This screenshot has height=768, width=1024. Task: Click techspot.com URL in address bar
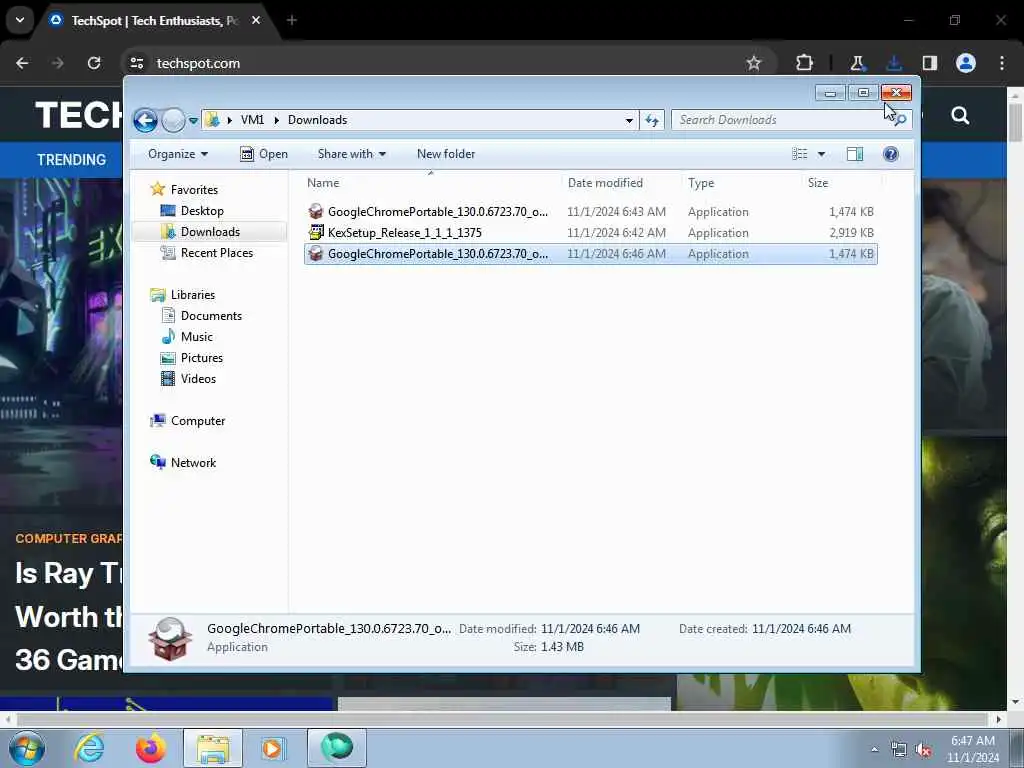click(199, 63)
